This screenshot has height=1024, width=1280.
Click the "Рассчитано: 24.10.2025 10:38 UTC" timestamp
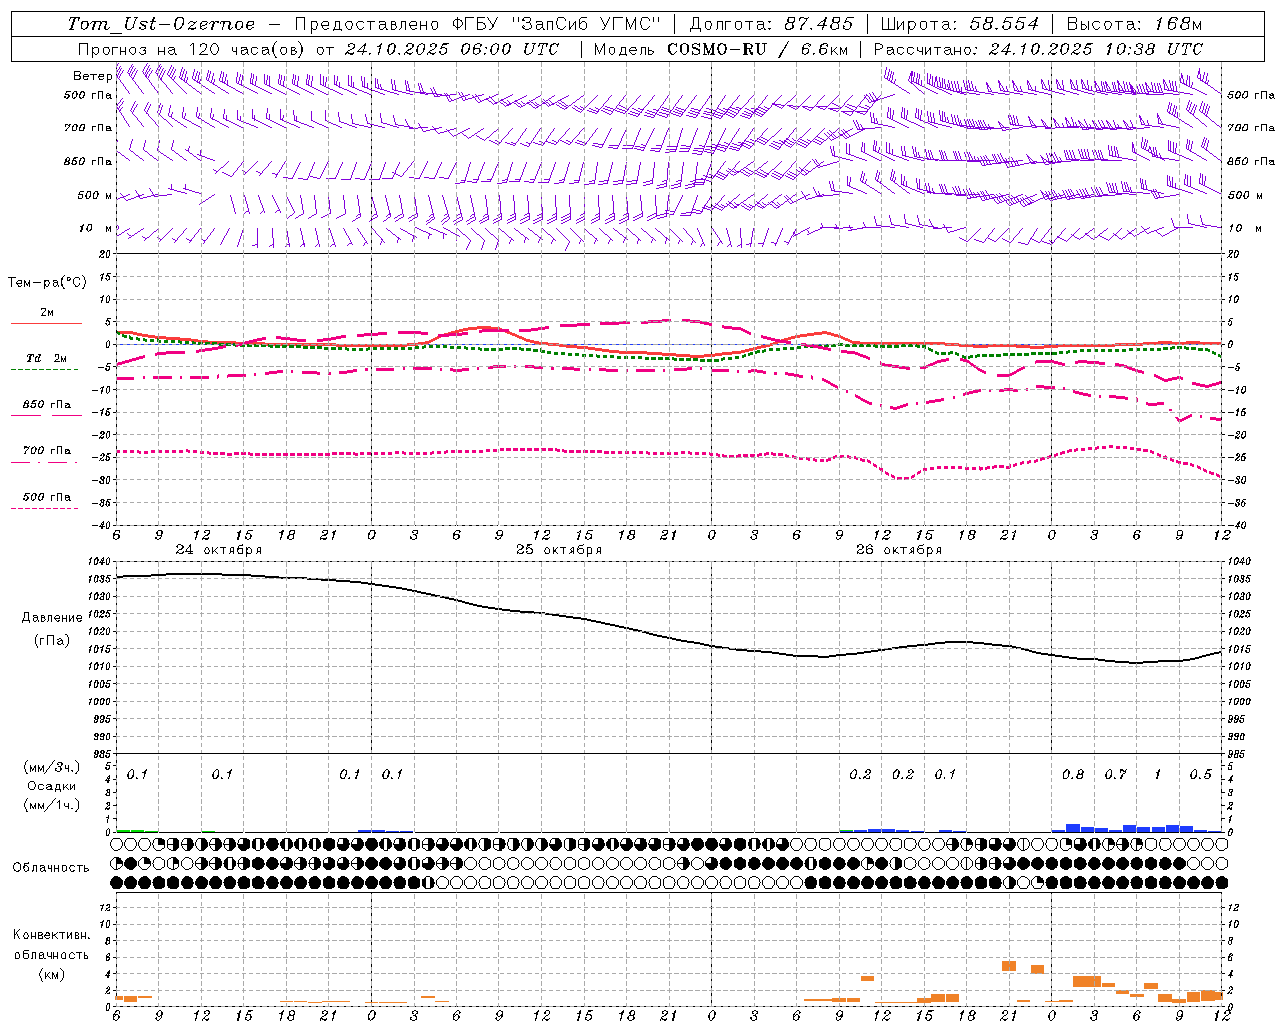pyautogui.click(x=1038, y=49)
